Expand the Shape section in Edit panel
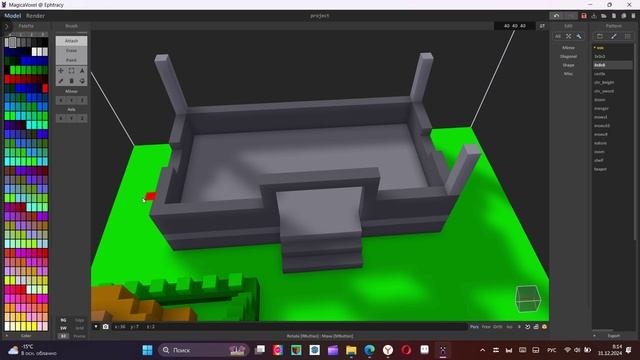The height and width of the screenshot is (360, 640). 569,65
